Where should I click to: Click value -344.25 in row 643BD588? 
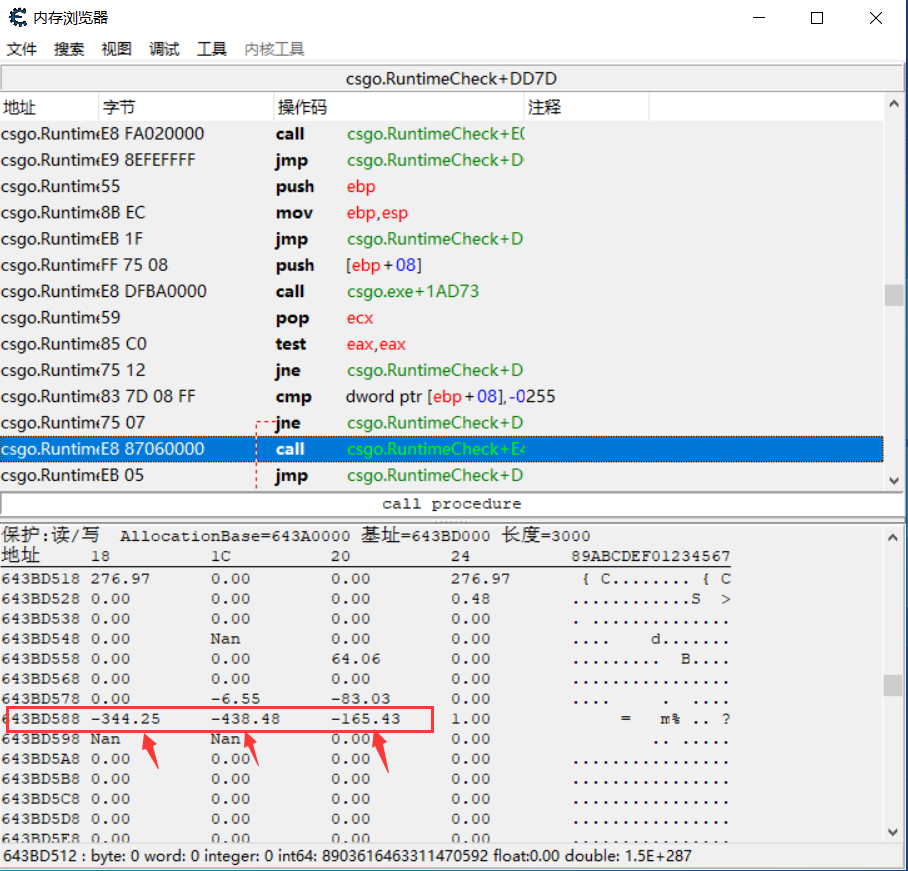point(126,719)
